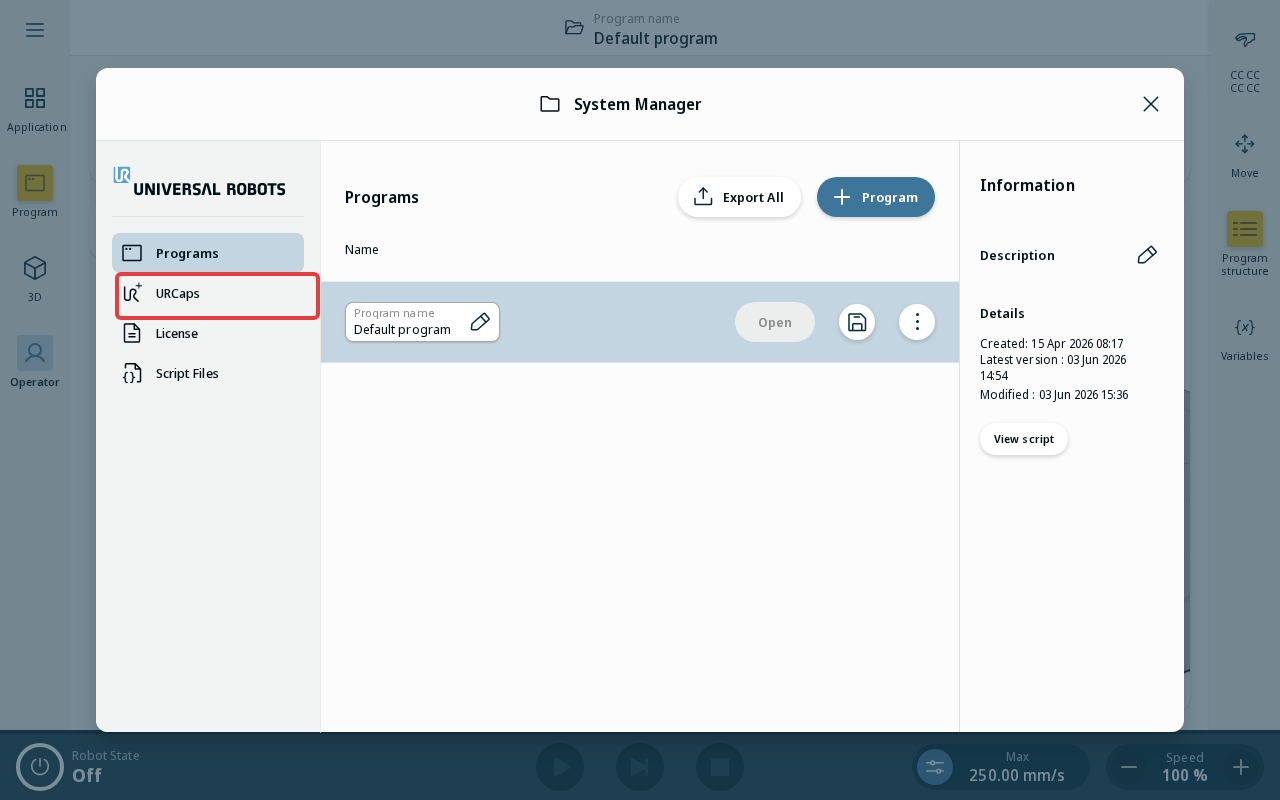The width and height of the screenshot is (1280, 800).
Task: Increase speed with plus button
Action: (x=1241, y=767)
